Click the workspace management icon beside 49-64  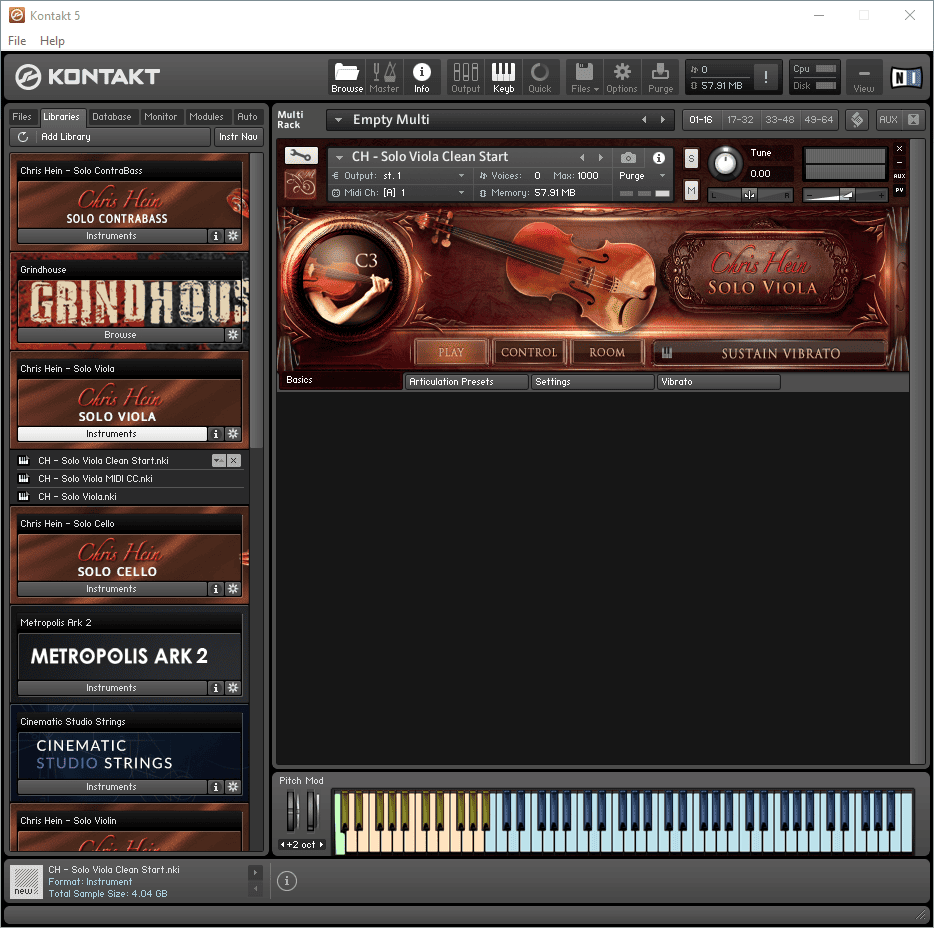(857, 120)
